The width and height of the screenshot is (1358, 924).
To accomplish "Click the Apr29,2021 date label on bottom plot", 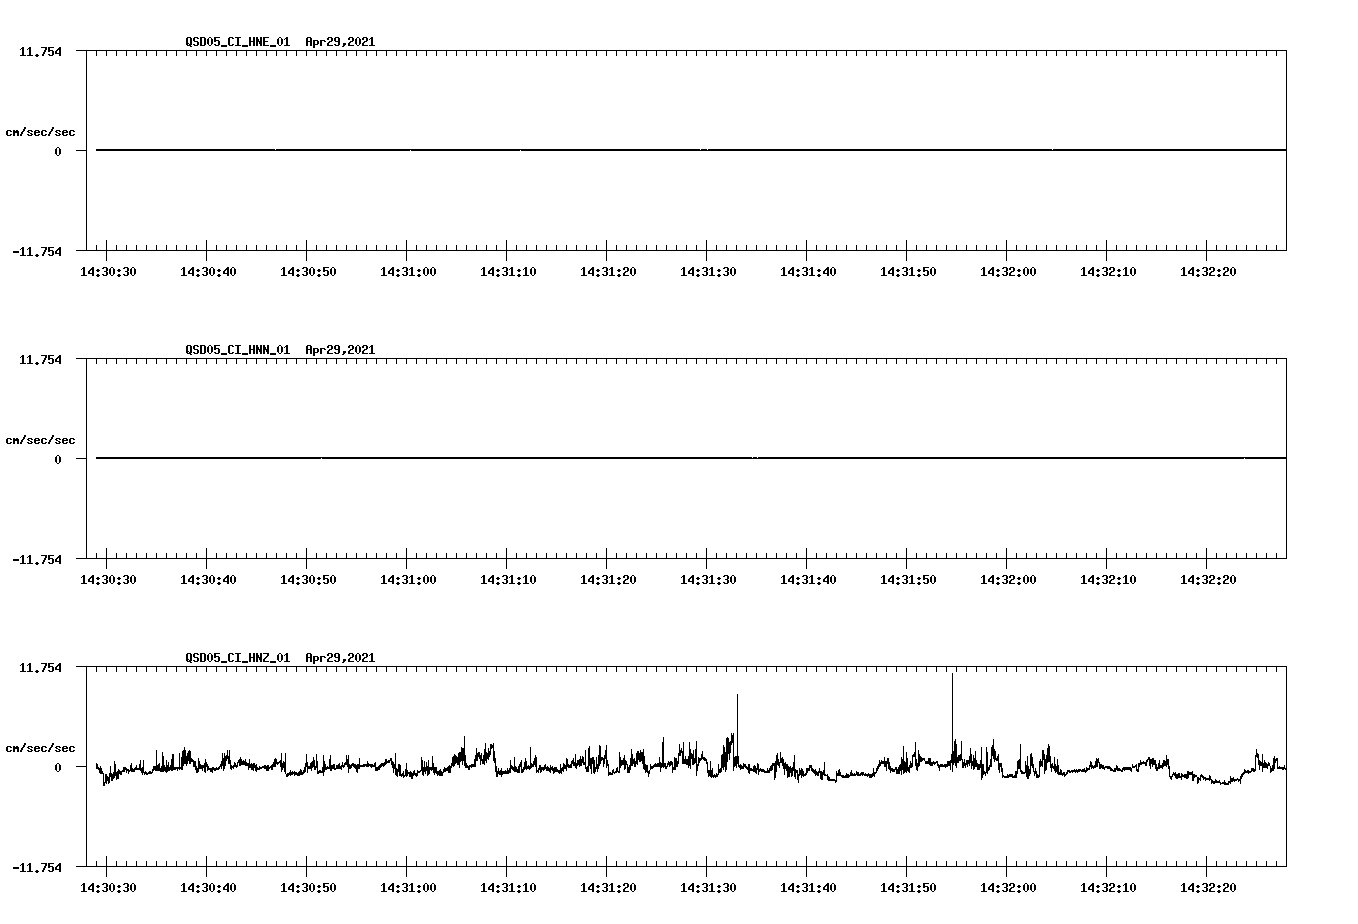I will point(340,658).
